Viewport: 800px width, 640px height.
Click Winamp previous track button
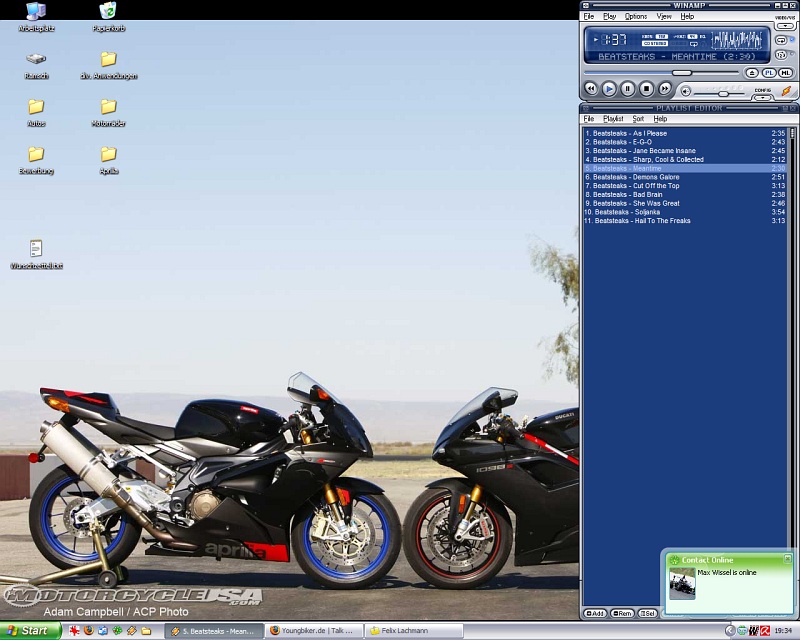point(591,89)
